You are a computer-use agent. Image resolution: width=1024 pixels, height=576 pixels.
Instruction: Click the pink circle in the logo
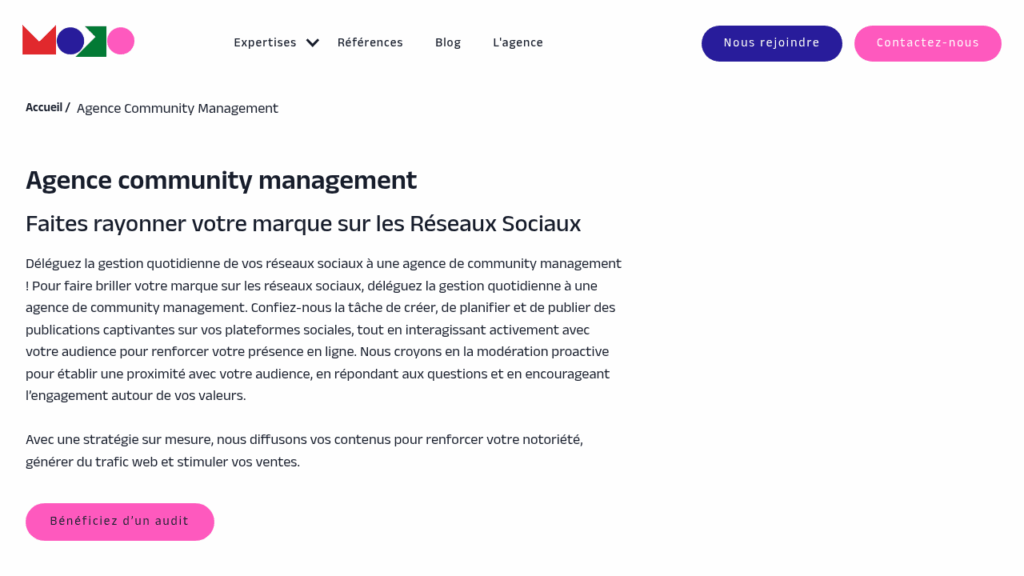pos(121,42)
